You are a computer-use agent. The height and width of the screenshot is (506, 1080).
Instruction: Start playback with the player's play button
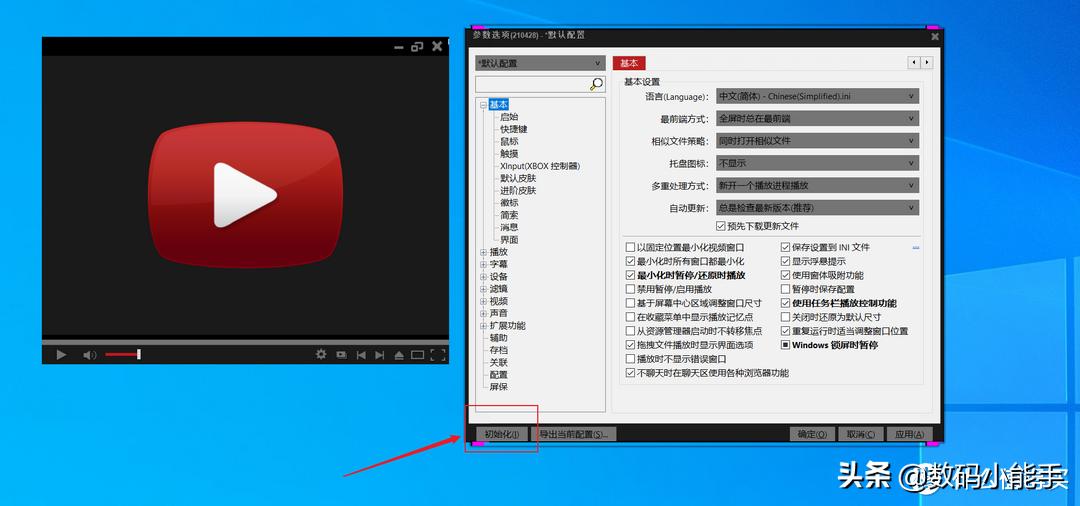coord(61,355)
